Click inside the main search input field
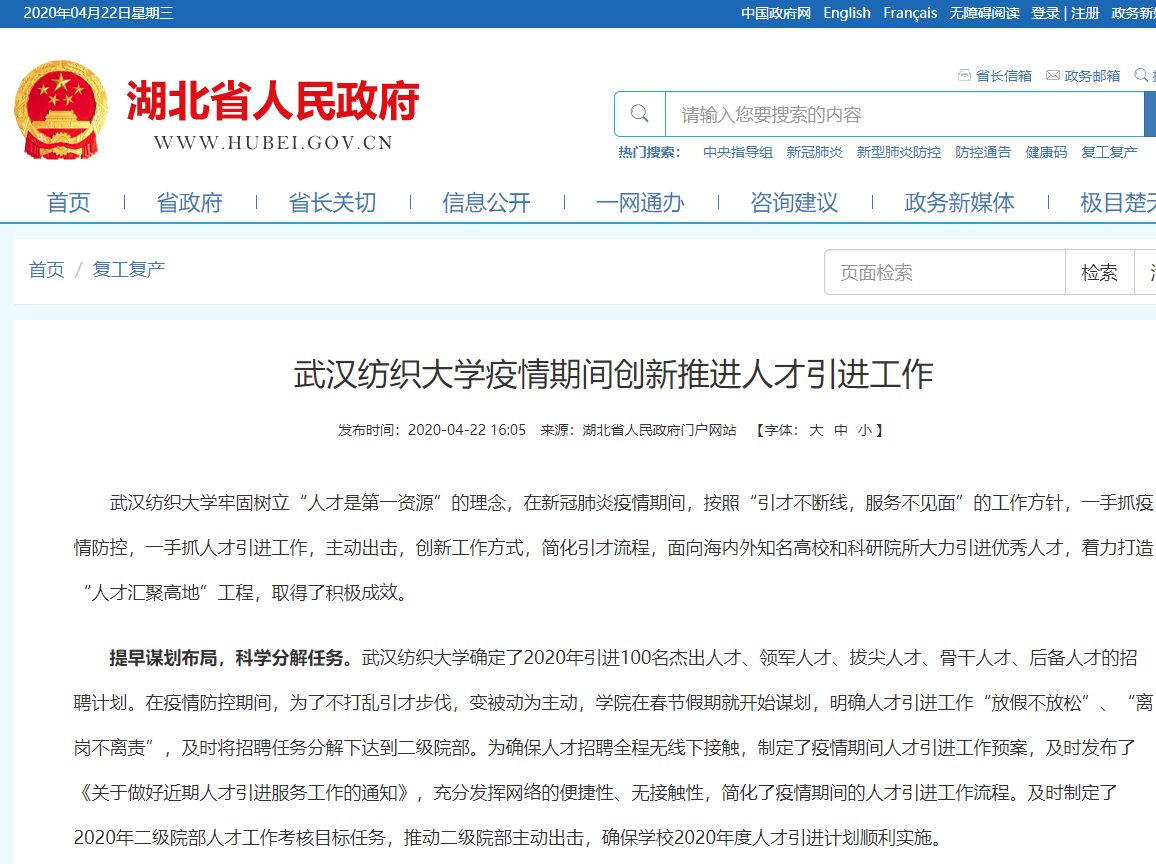This screenshot has width=1156, height=864. [904, 114]
